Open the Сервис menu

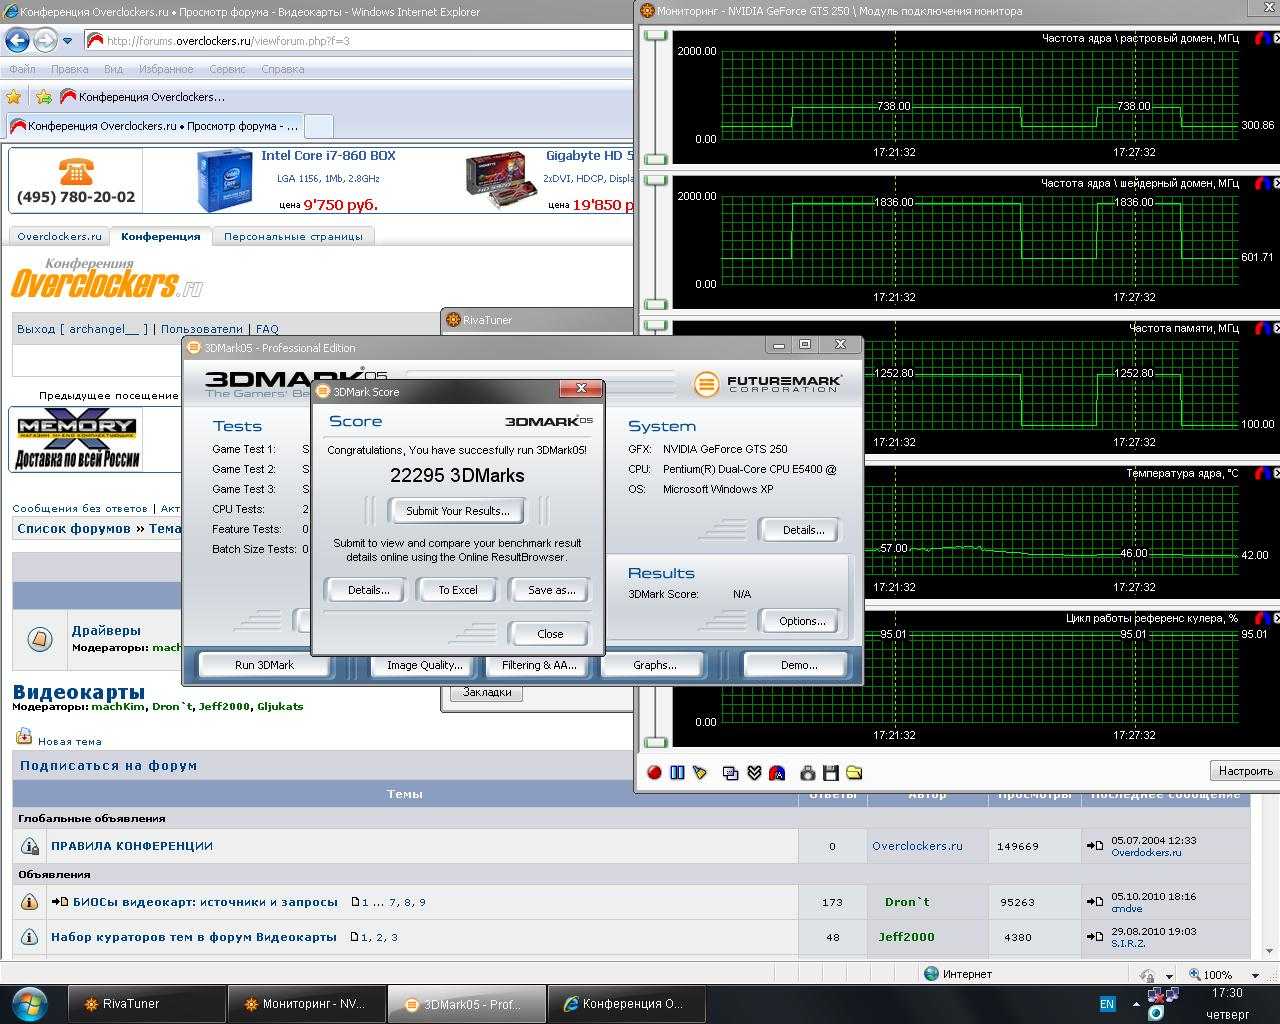228,69
